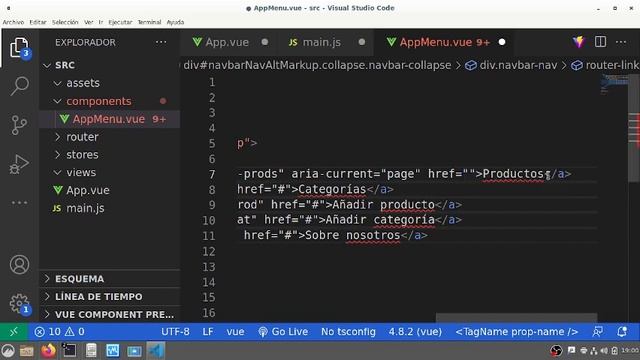Click Go Live in status bar
This screenshot has width=640, height=360.
coord(283,331)
